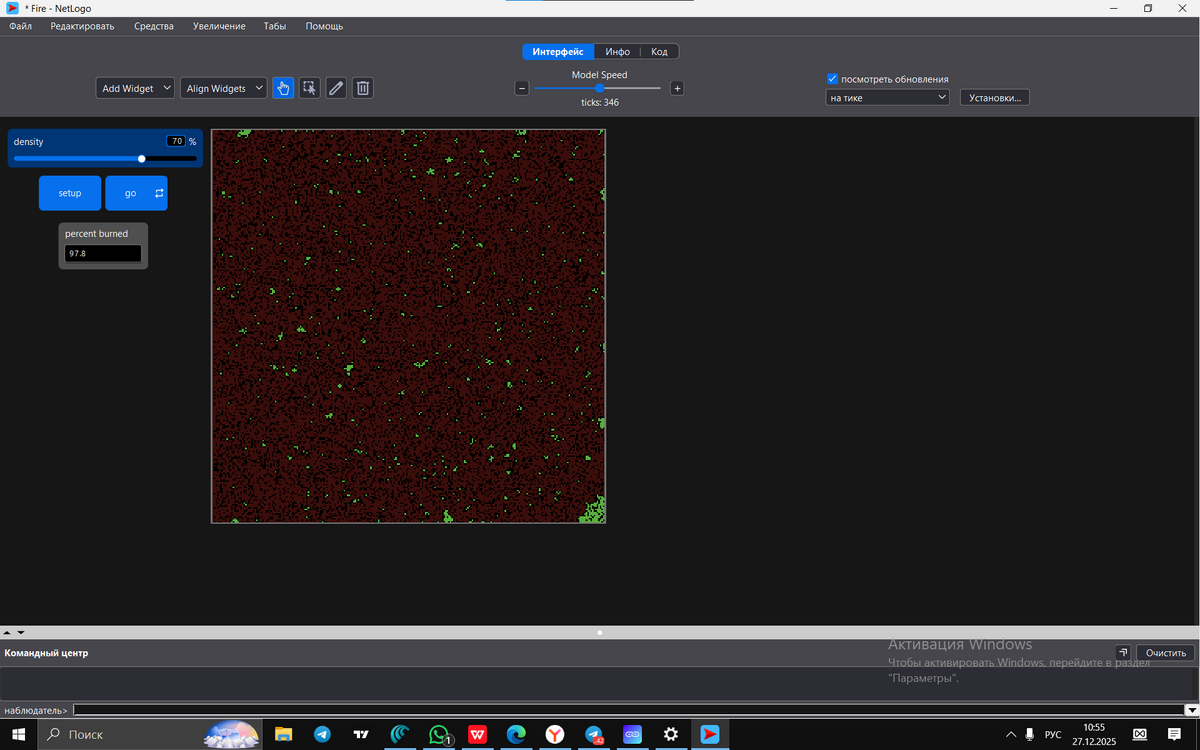The image size is (1200, 750).
Task: Click the delete trash can tool
Action: [x=363, y=88]
